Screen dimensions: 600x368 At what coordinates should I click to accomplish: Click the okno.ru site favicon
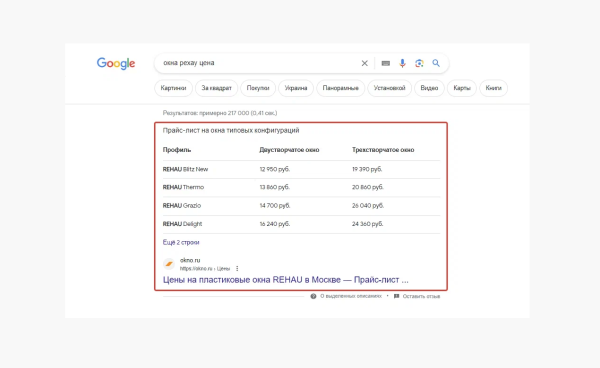tap(169, 264)
